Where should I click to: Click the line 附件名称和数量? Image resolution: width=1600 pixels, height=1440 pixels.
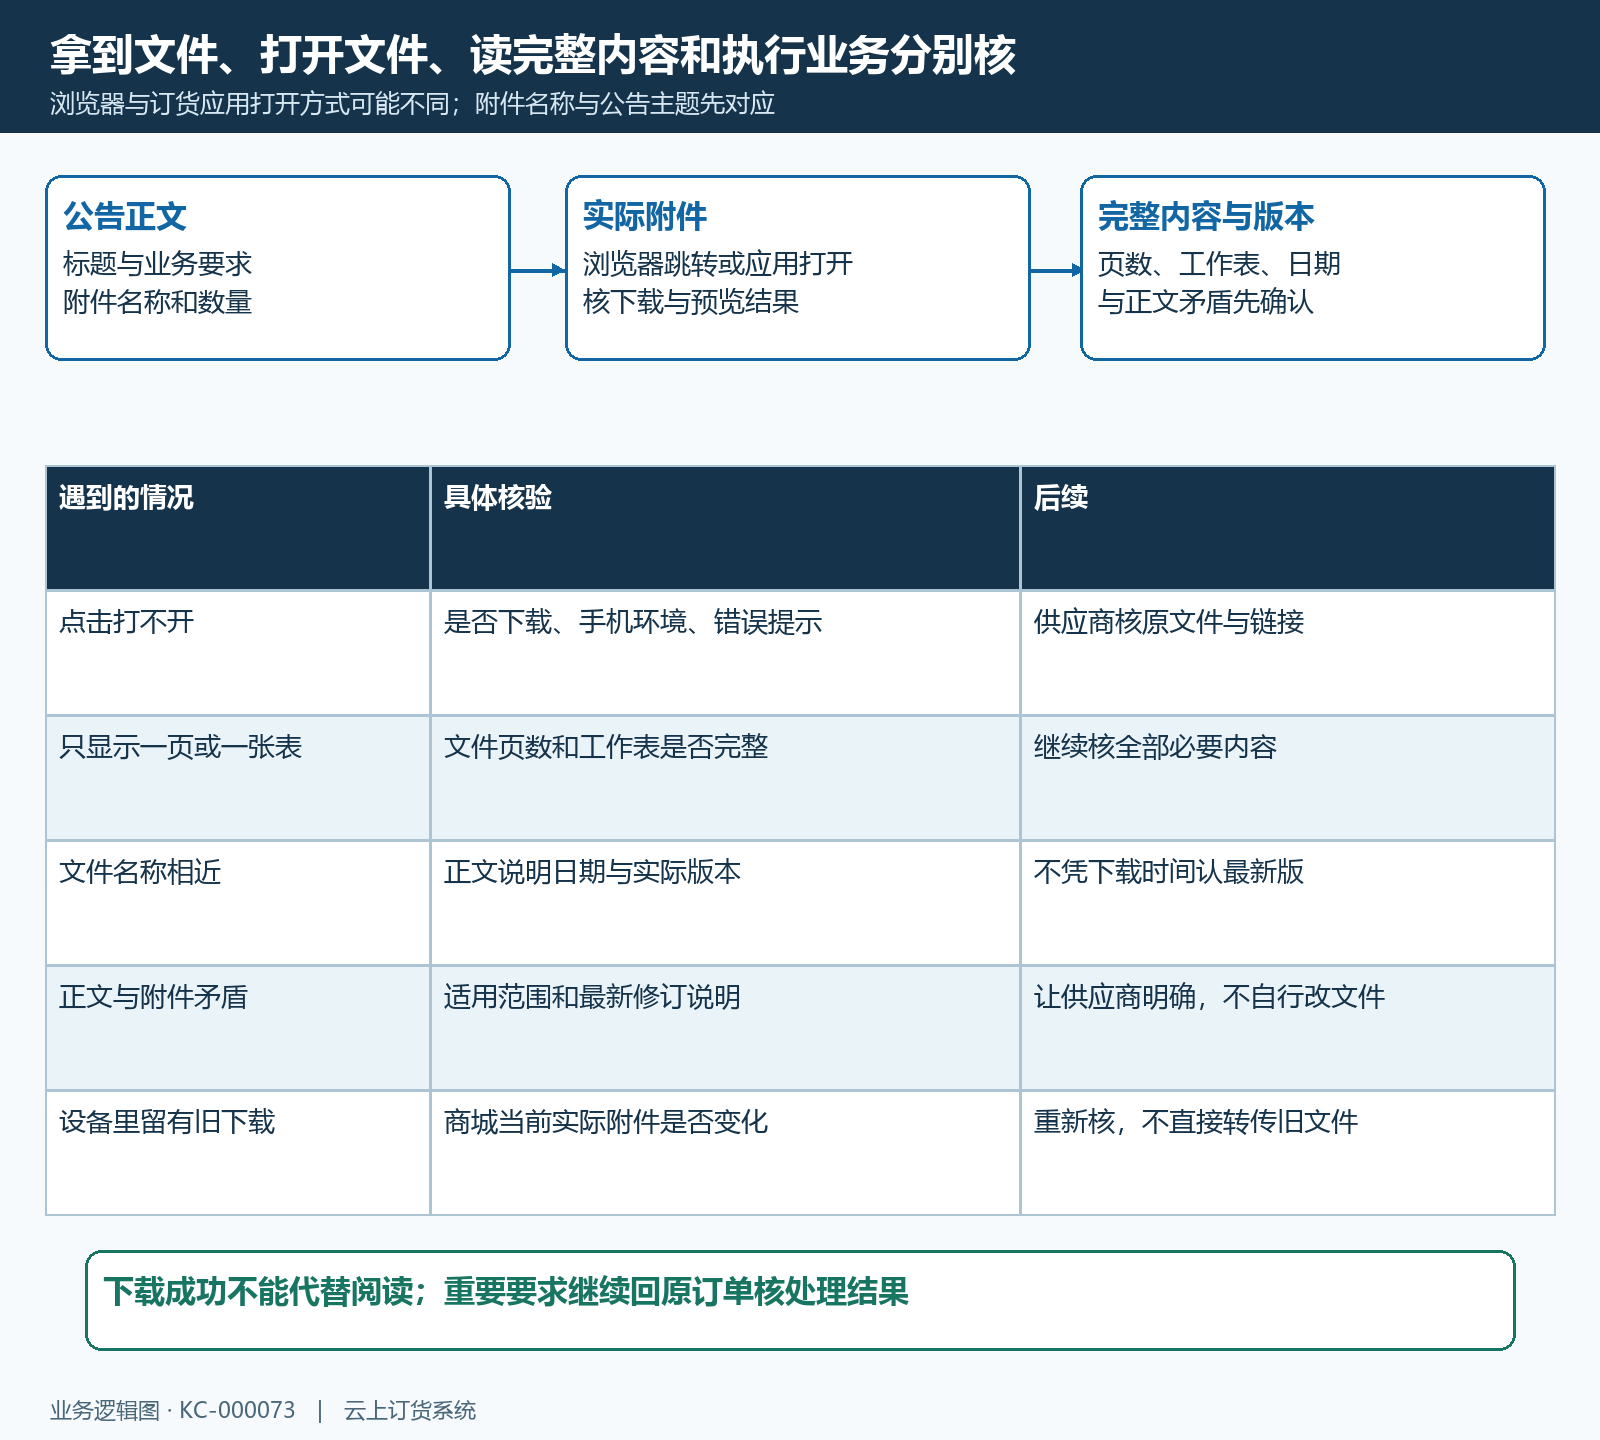pos(158,302)
